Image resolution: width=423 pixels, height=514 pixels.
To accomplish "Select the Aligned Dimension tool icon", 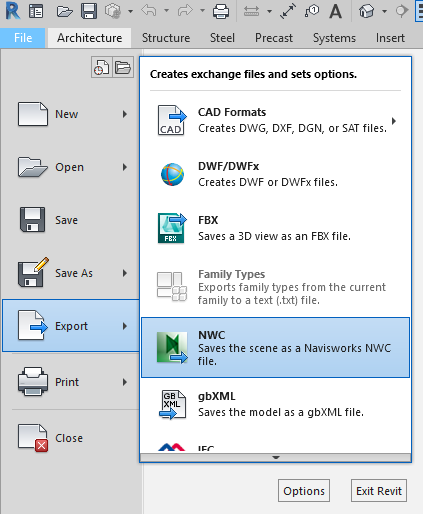I will [288, 11].
